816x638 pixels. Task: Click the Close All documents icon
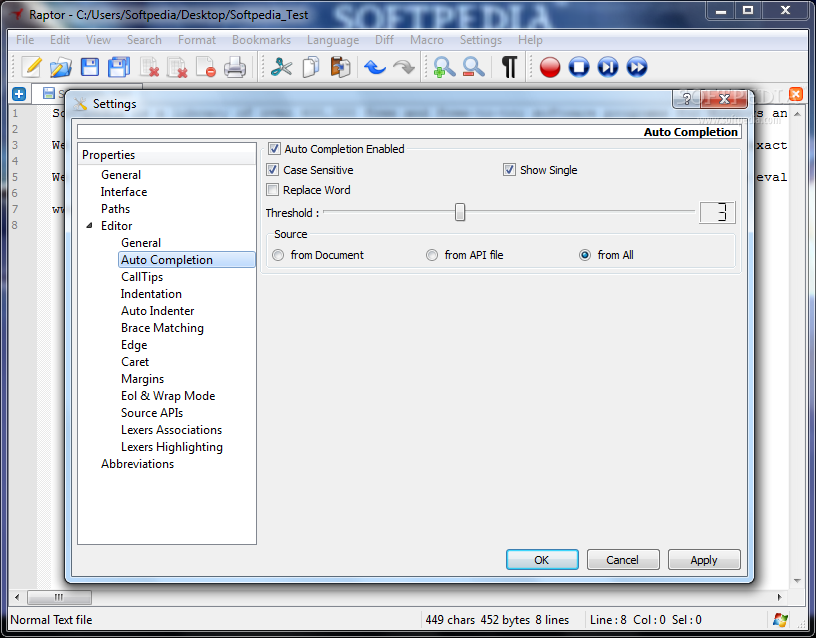pyautogui.click(x=177, y=67)
